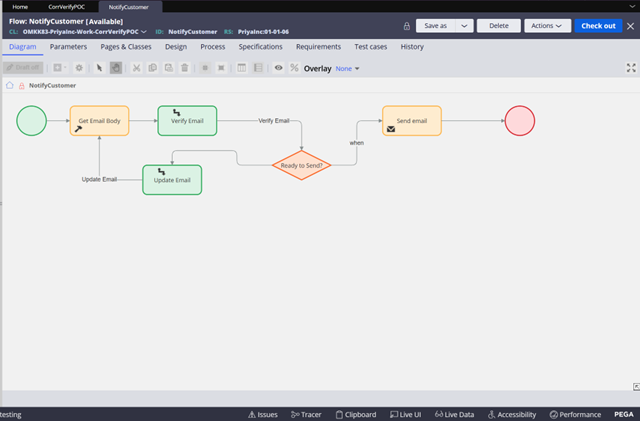Click envelope icon on Send email

point(391,129)
